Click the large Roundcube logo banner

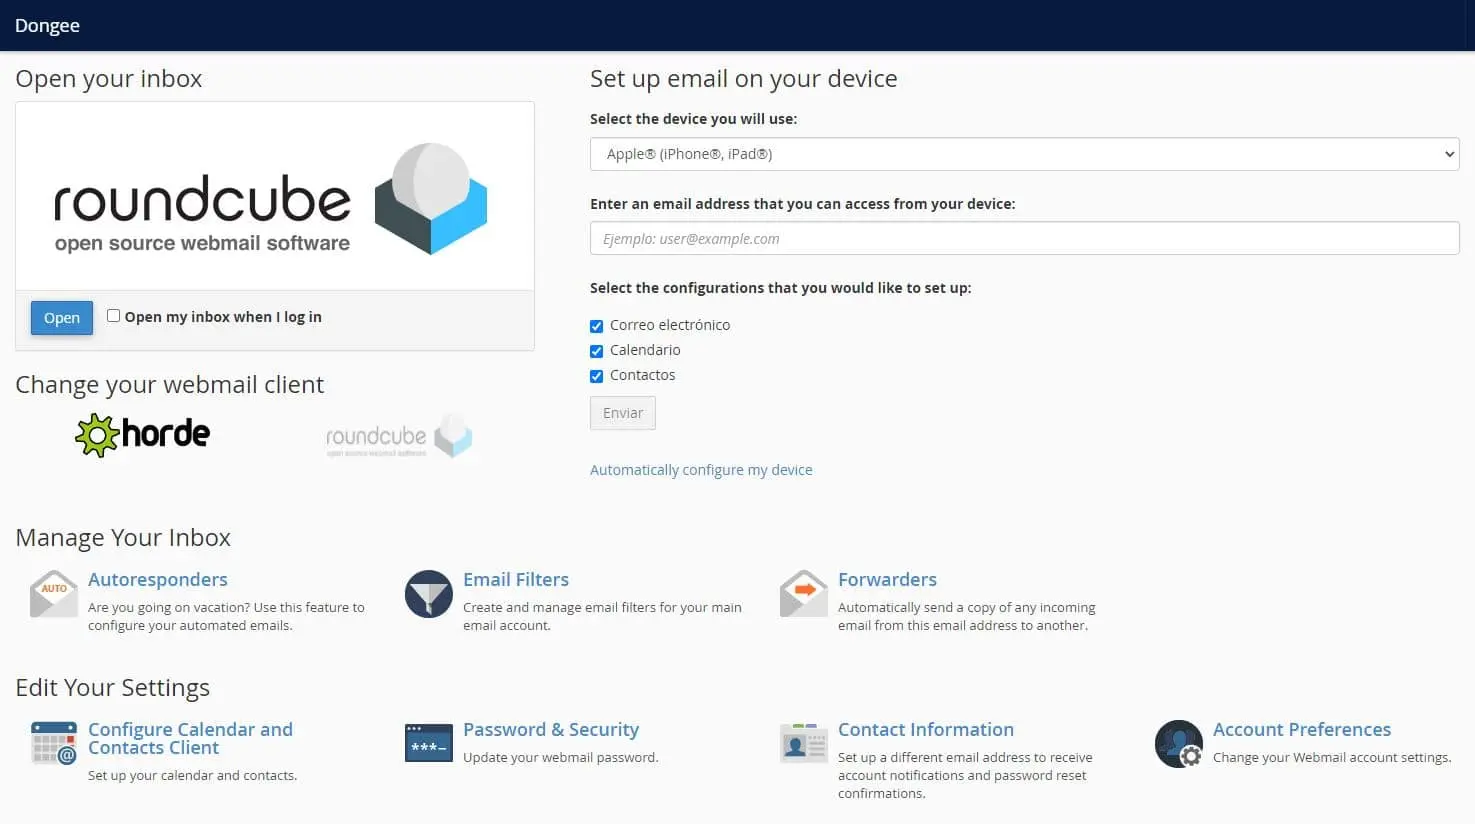coord(275,197)
